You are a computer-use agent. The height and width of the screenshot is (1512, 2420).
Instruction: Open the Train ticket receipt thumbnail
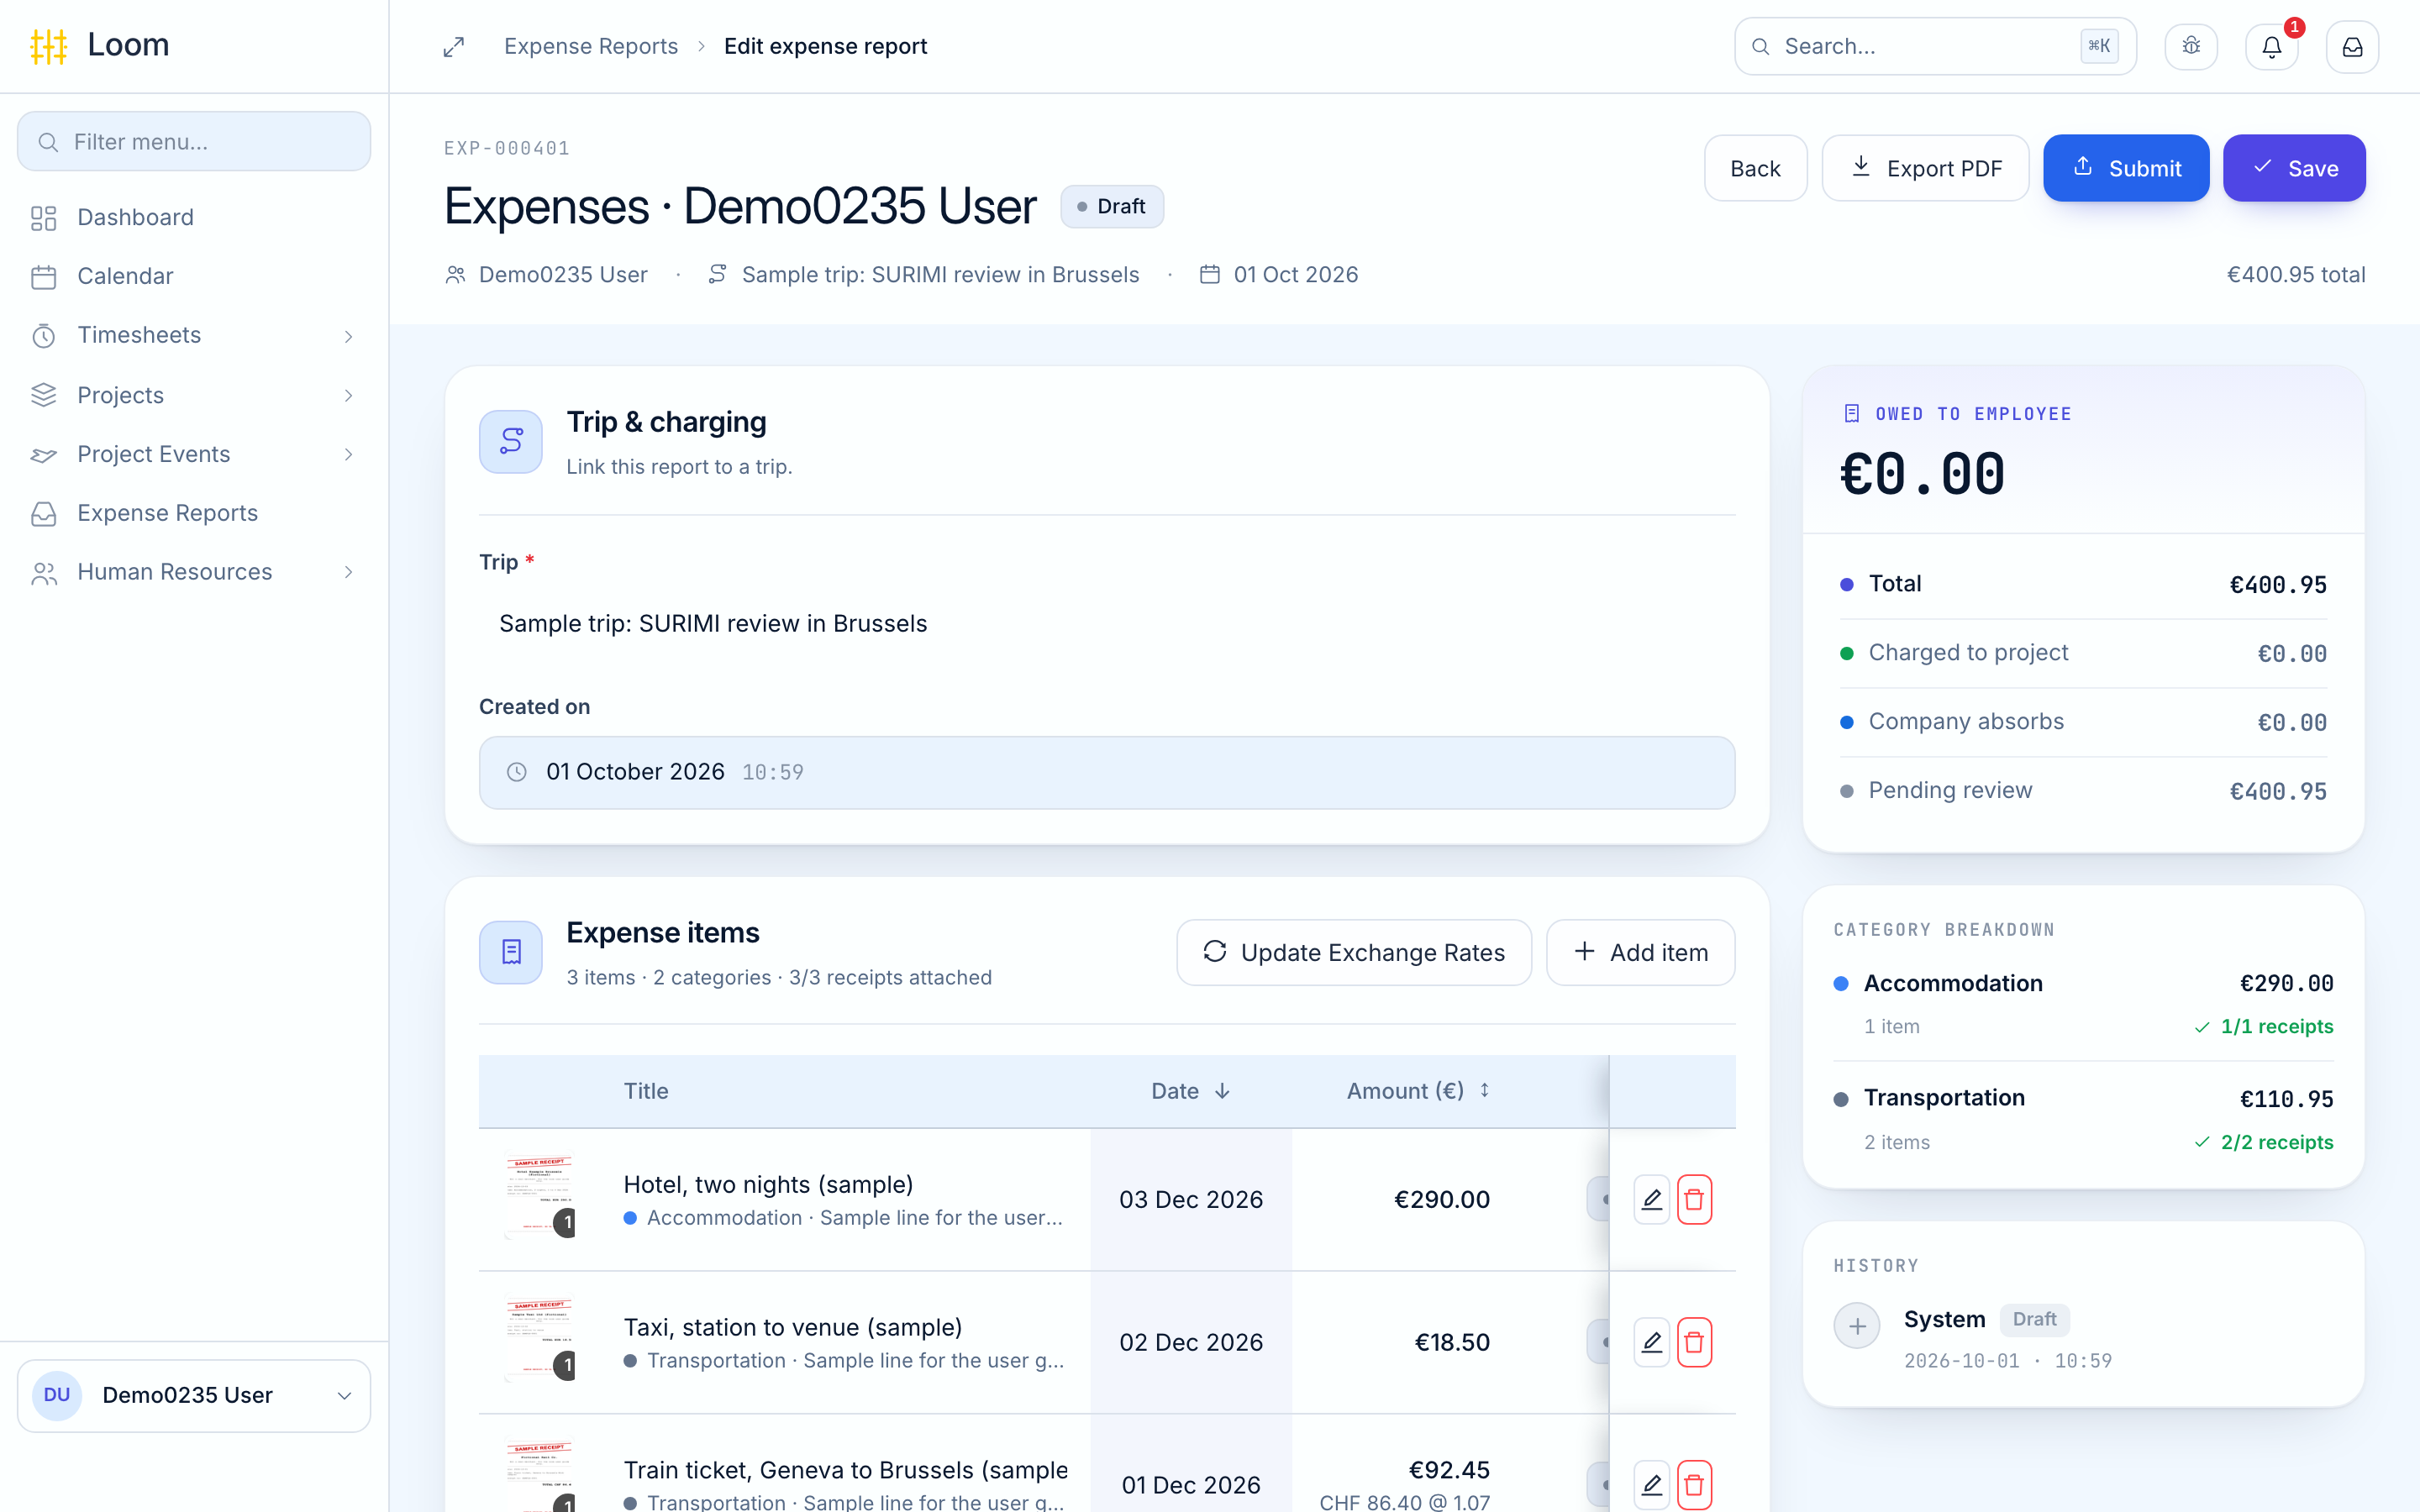click(x=540, y=1477)
